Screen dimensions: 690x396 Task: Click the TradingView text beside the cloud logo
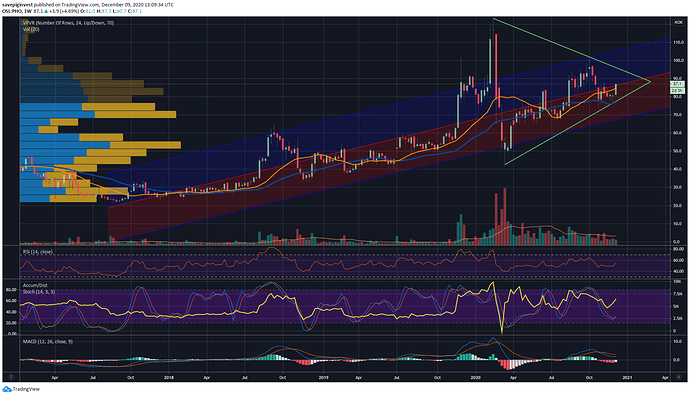(26, 389)
